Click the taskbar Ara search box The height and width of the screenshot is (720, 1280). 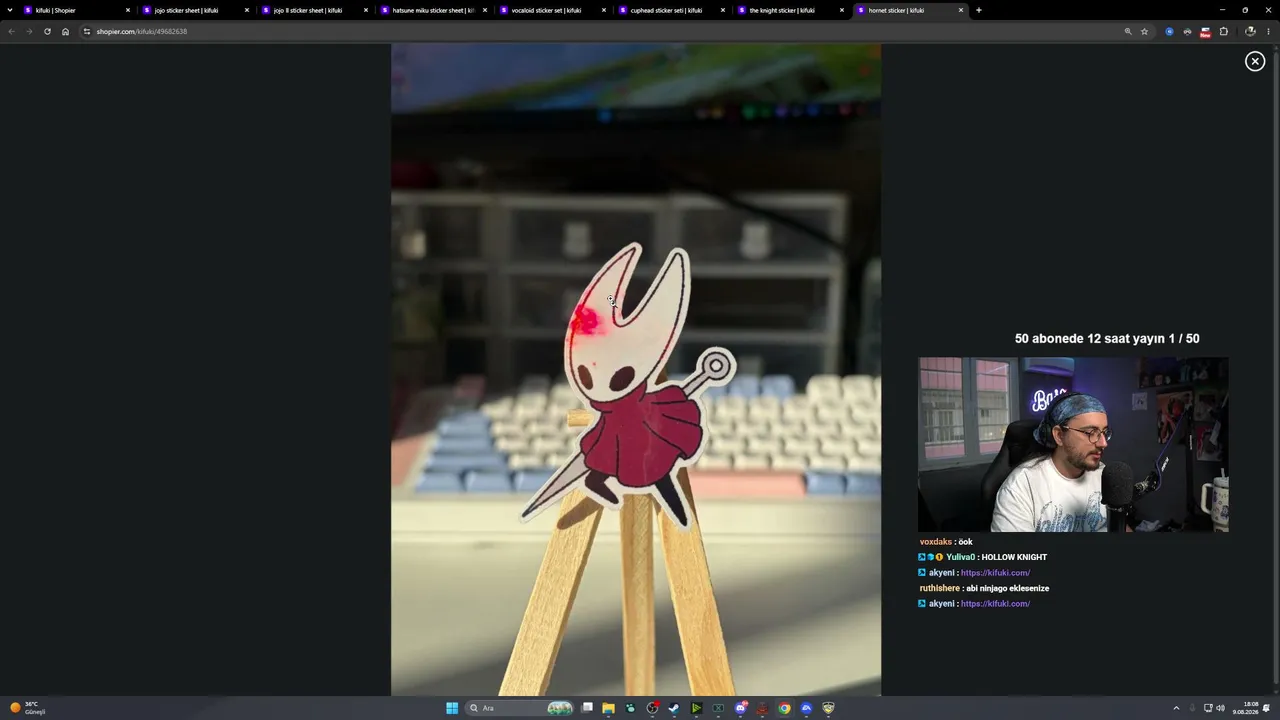(521, 708)
